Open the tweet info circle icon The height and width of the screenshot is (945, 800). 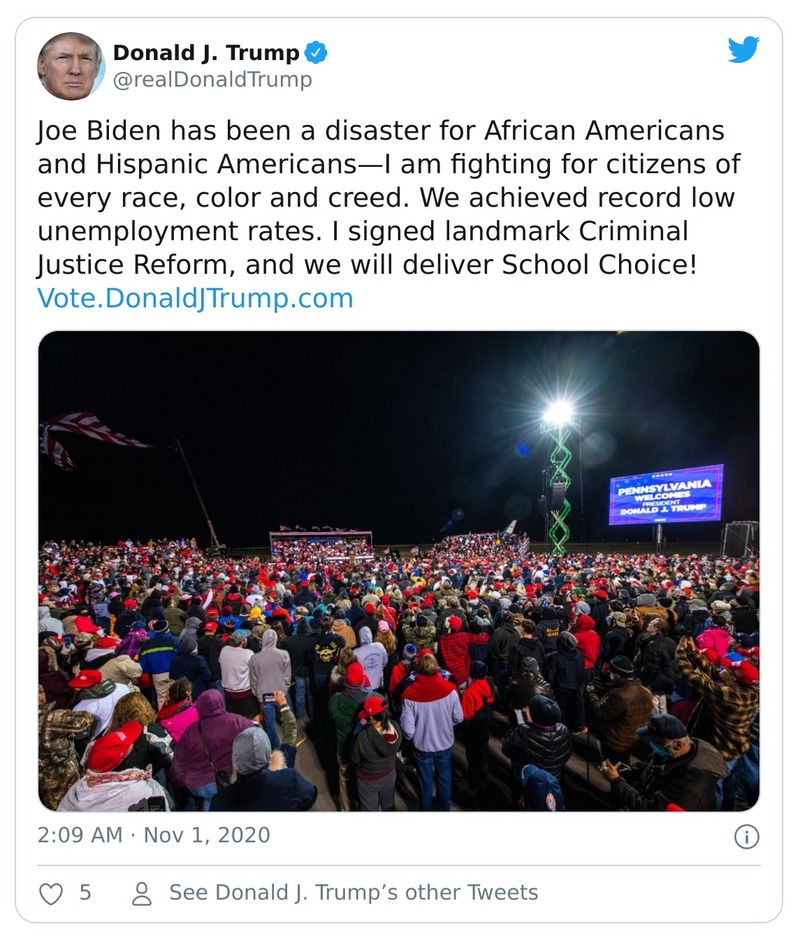pyautogui.click(x=746, y=837)
